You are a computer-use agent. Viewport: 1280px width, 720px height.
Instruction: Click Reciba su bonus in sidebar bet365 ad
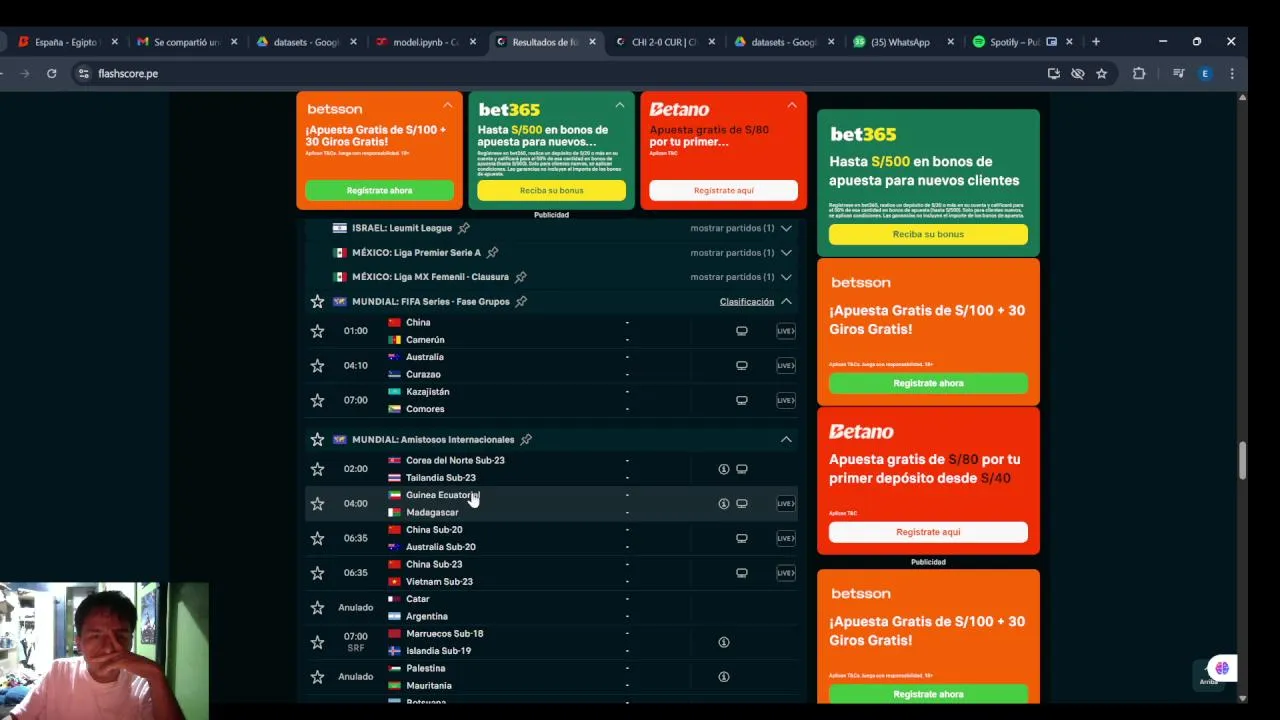pyautogui.click(x=928, y=234)
